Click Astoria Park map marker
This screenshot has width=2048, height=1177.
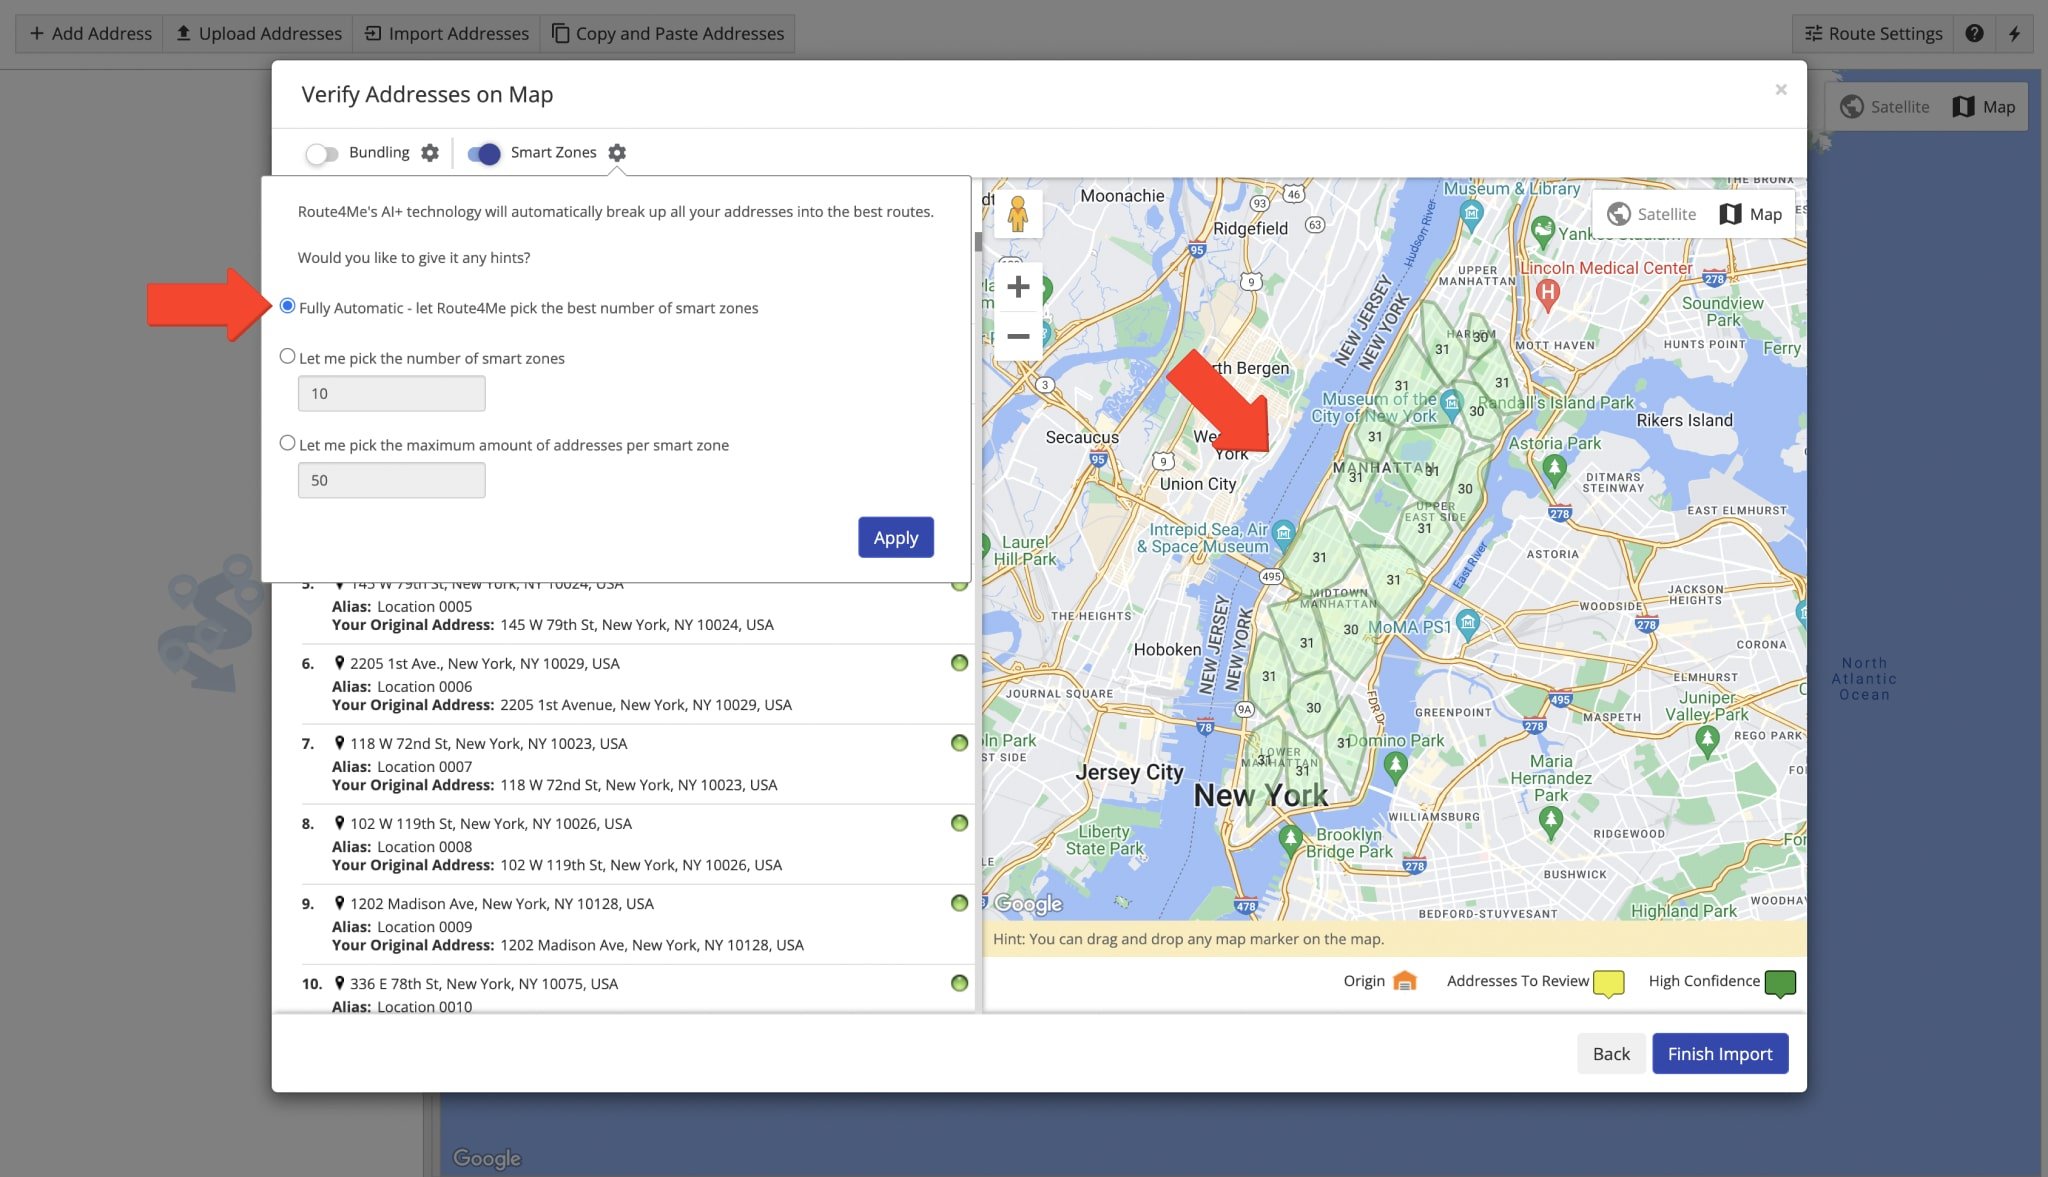1554,468
